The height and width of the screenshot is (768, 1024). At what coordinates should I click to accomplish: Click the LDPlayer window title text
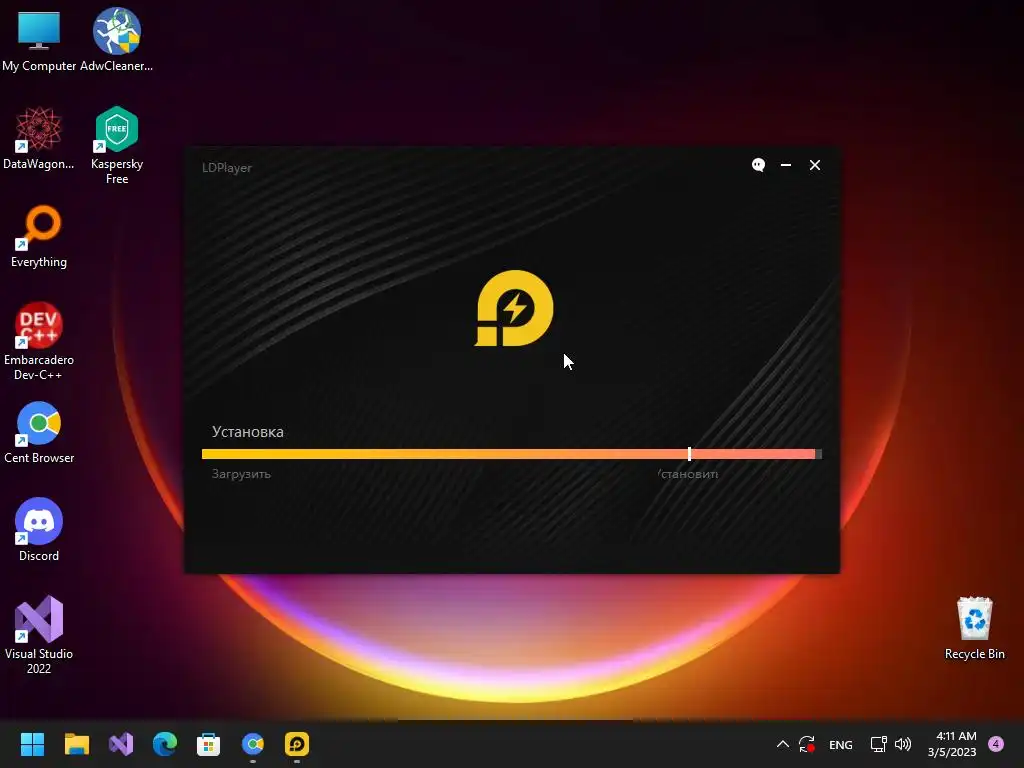click(x=227, y=168)
